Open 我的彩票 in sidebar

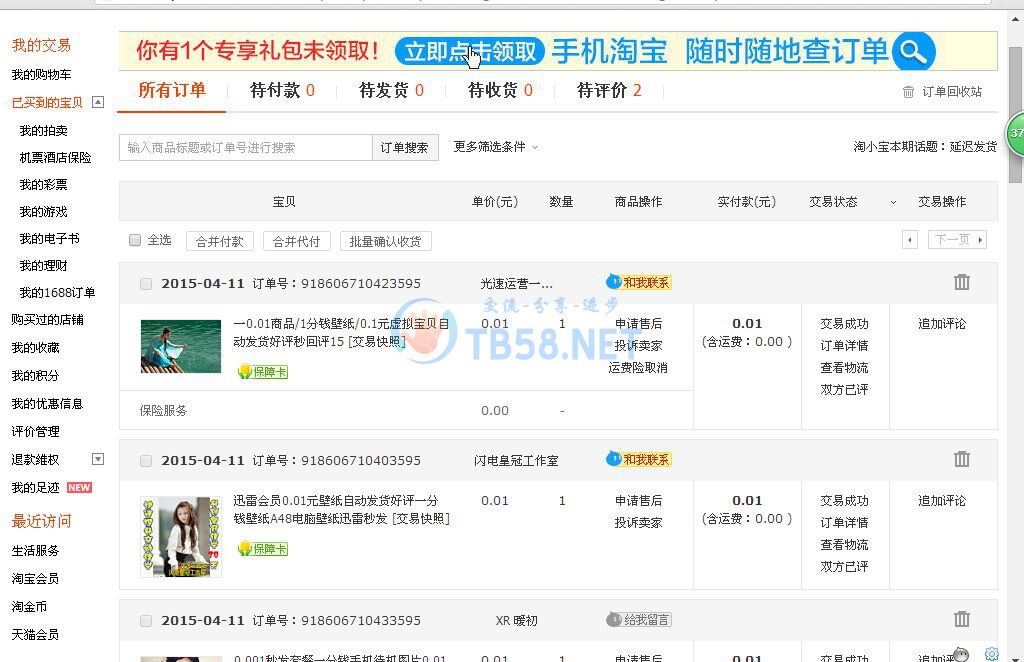point(44,185)
